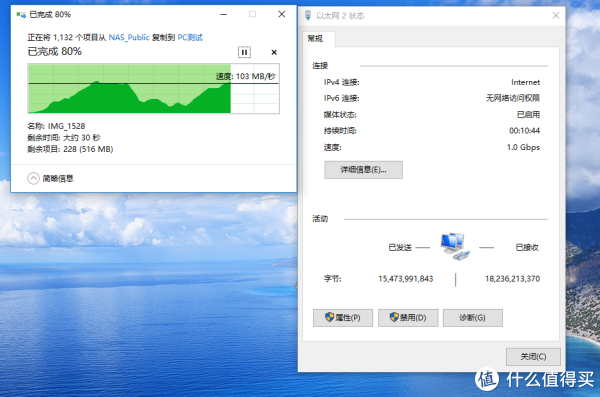Image resolution: width=600 pixels, height=397 pixels.
Task: Click the transfer speed graph
Action: coord(153,89)
